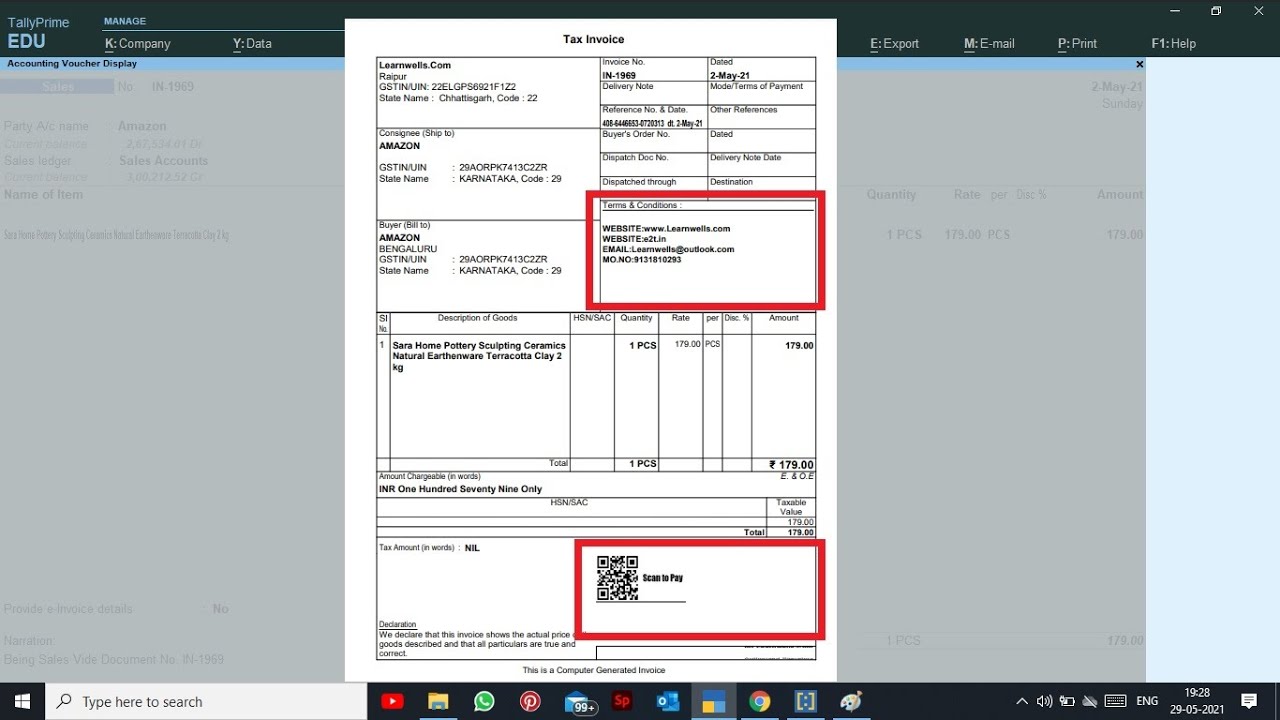The height and width of the screenshot is (720, 1280).
Task: Show hidden system tray icons
Action: tap(1021, 701)
